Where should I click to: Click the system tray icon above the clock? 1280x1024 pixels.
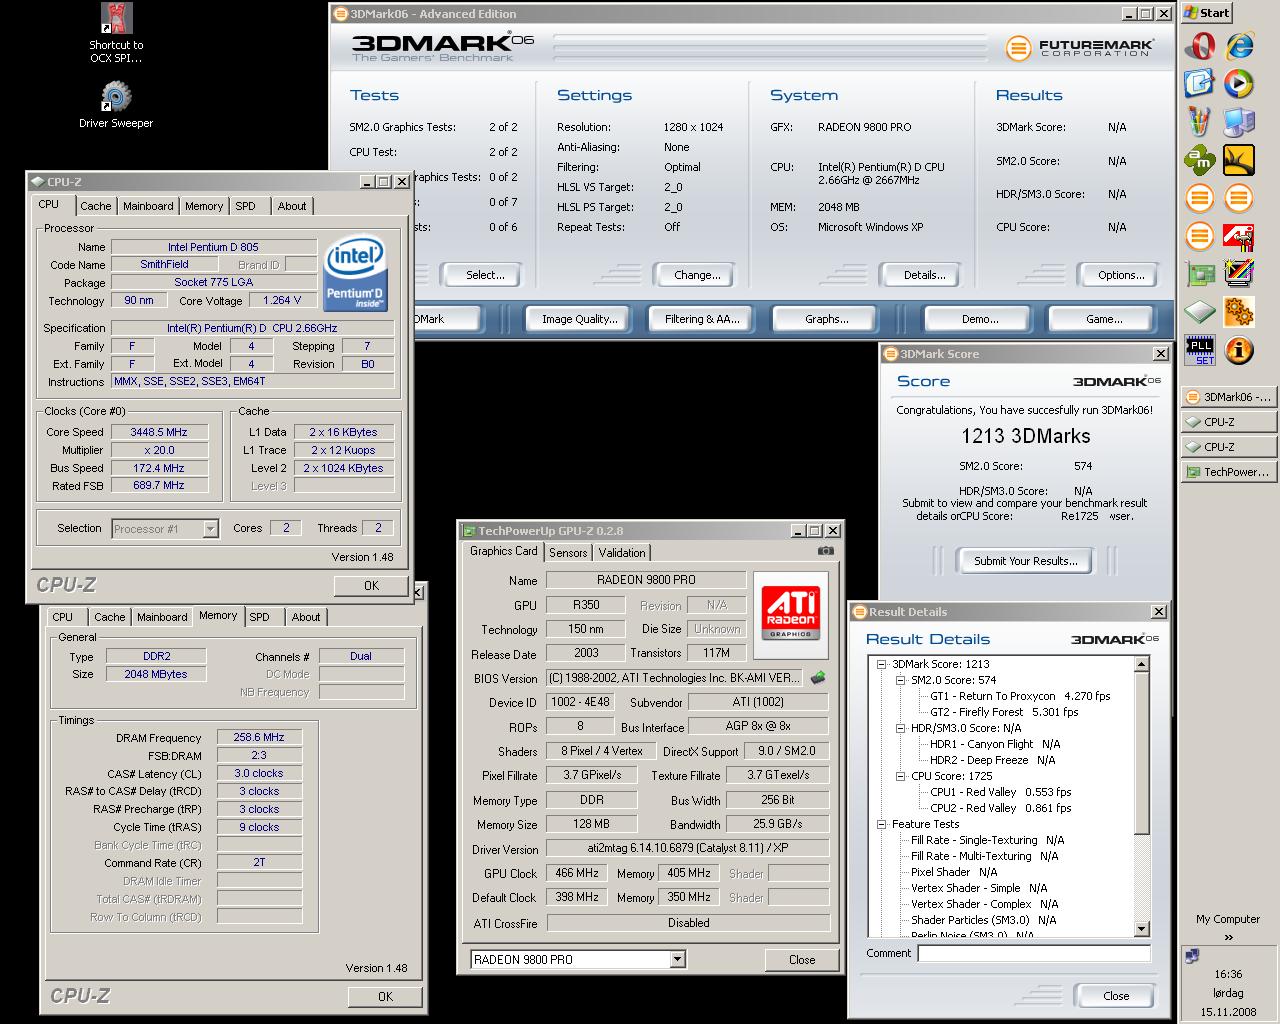[x=1191, y=956]
